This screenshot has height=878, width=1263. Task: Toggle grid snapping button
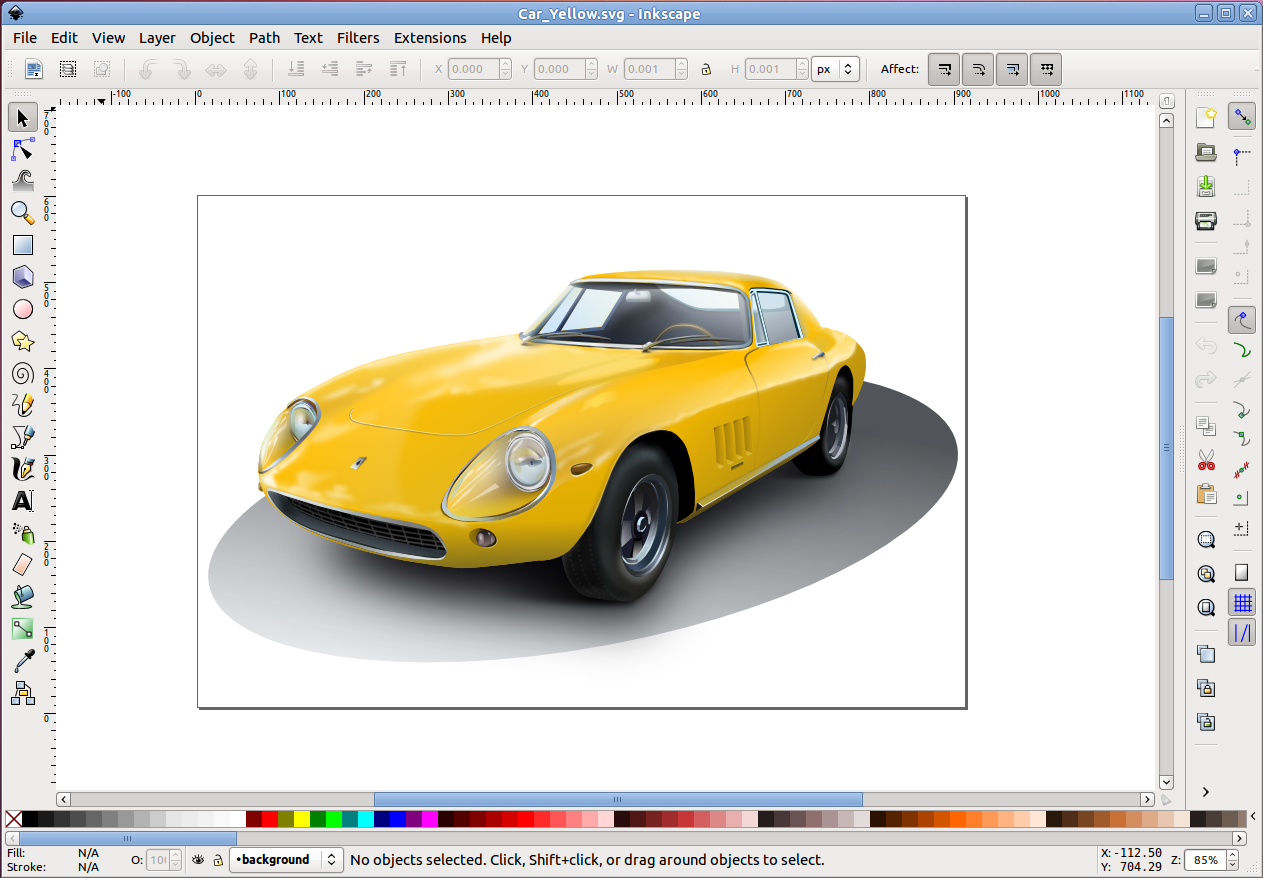coord(1242,603)
